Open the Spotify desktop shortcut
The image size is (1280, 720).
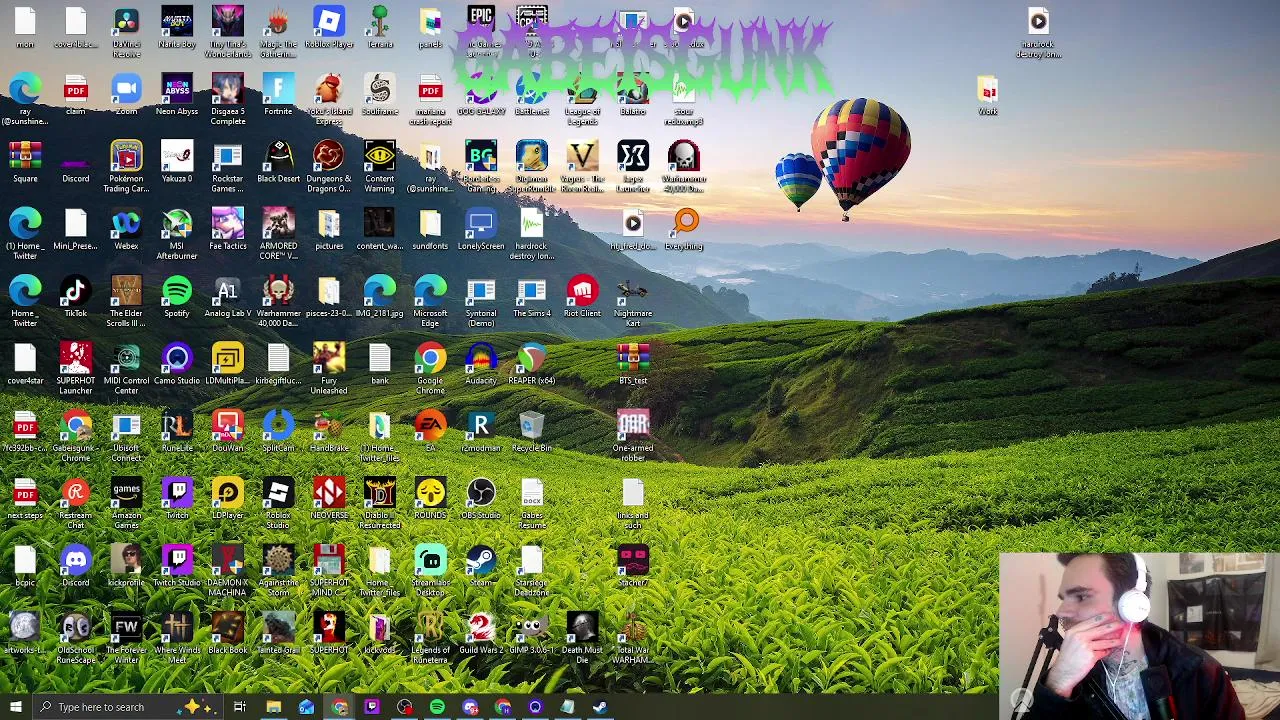pos(177,297)
